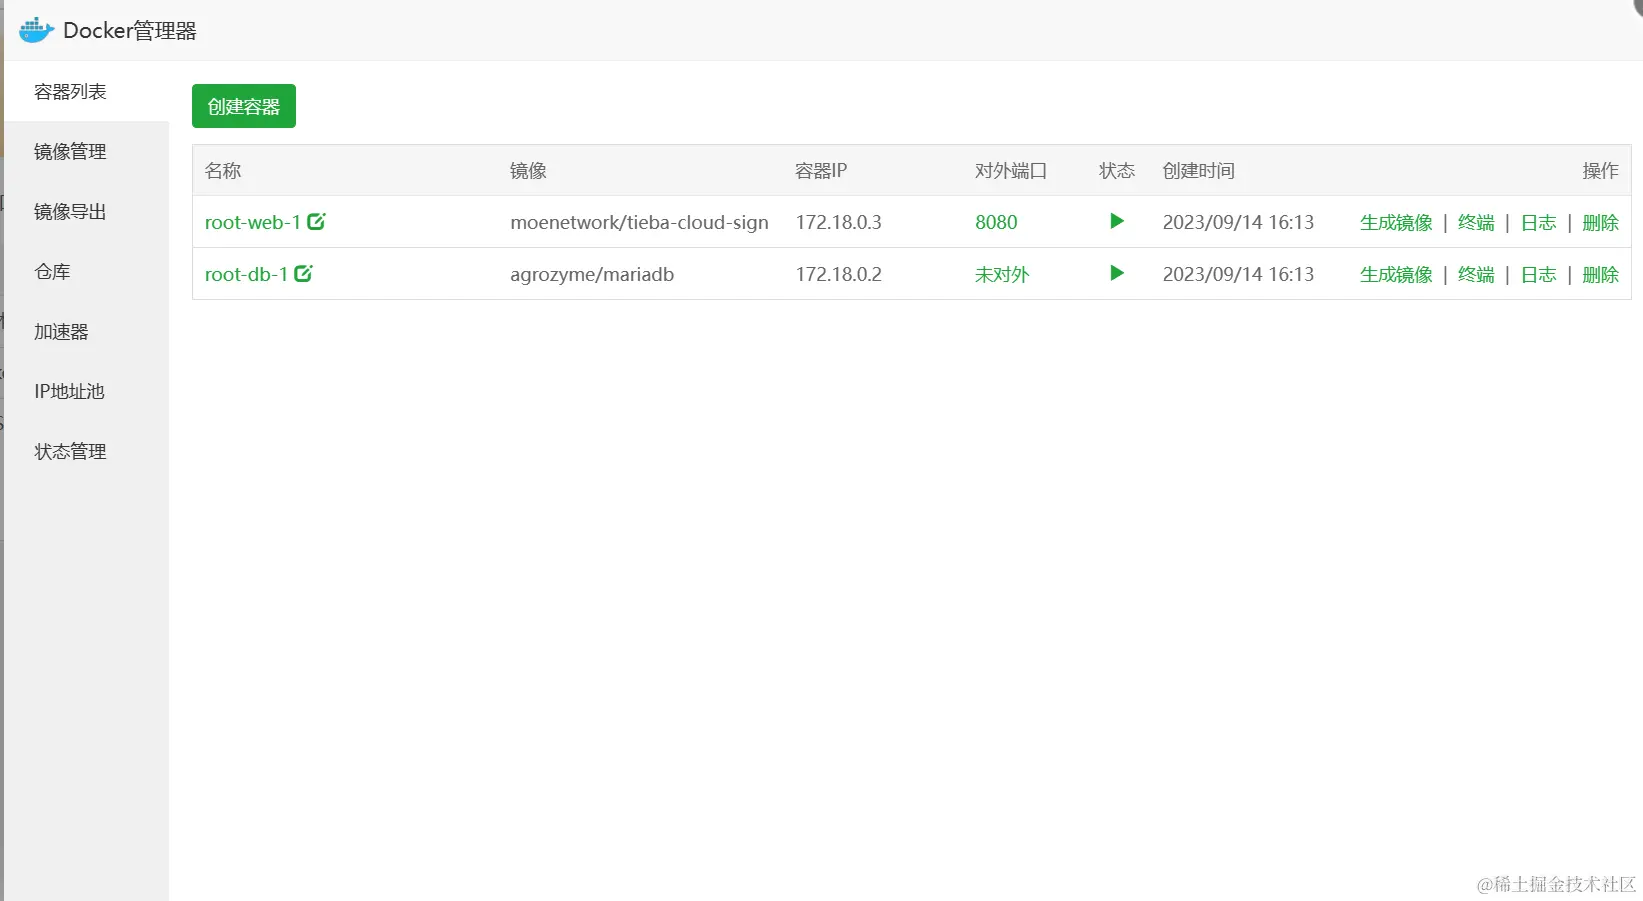The height and width of the screenshot is (901, 1643).
Task: Click the edit icon beside root-web-1
Action: pos(316,222)
